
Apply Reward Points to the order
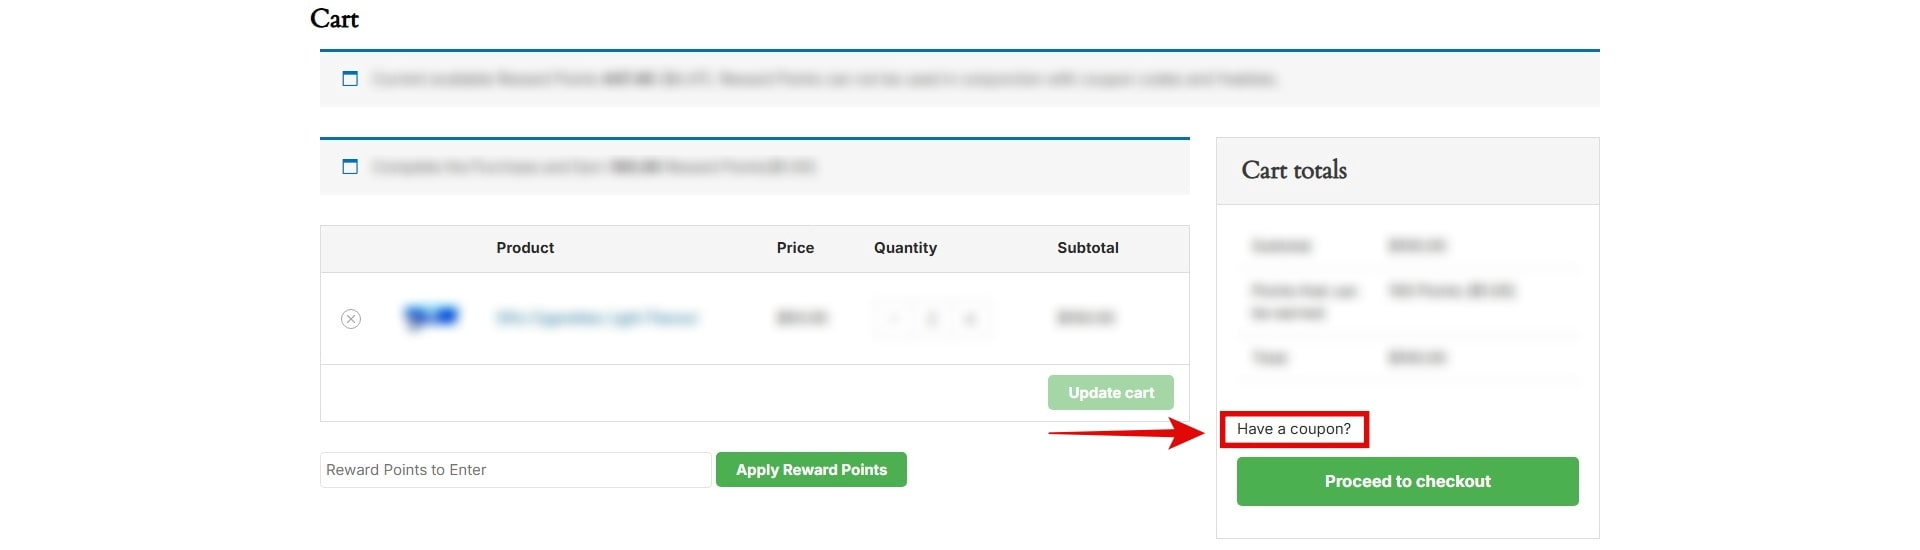pos(811,470)
